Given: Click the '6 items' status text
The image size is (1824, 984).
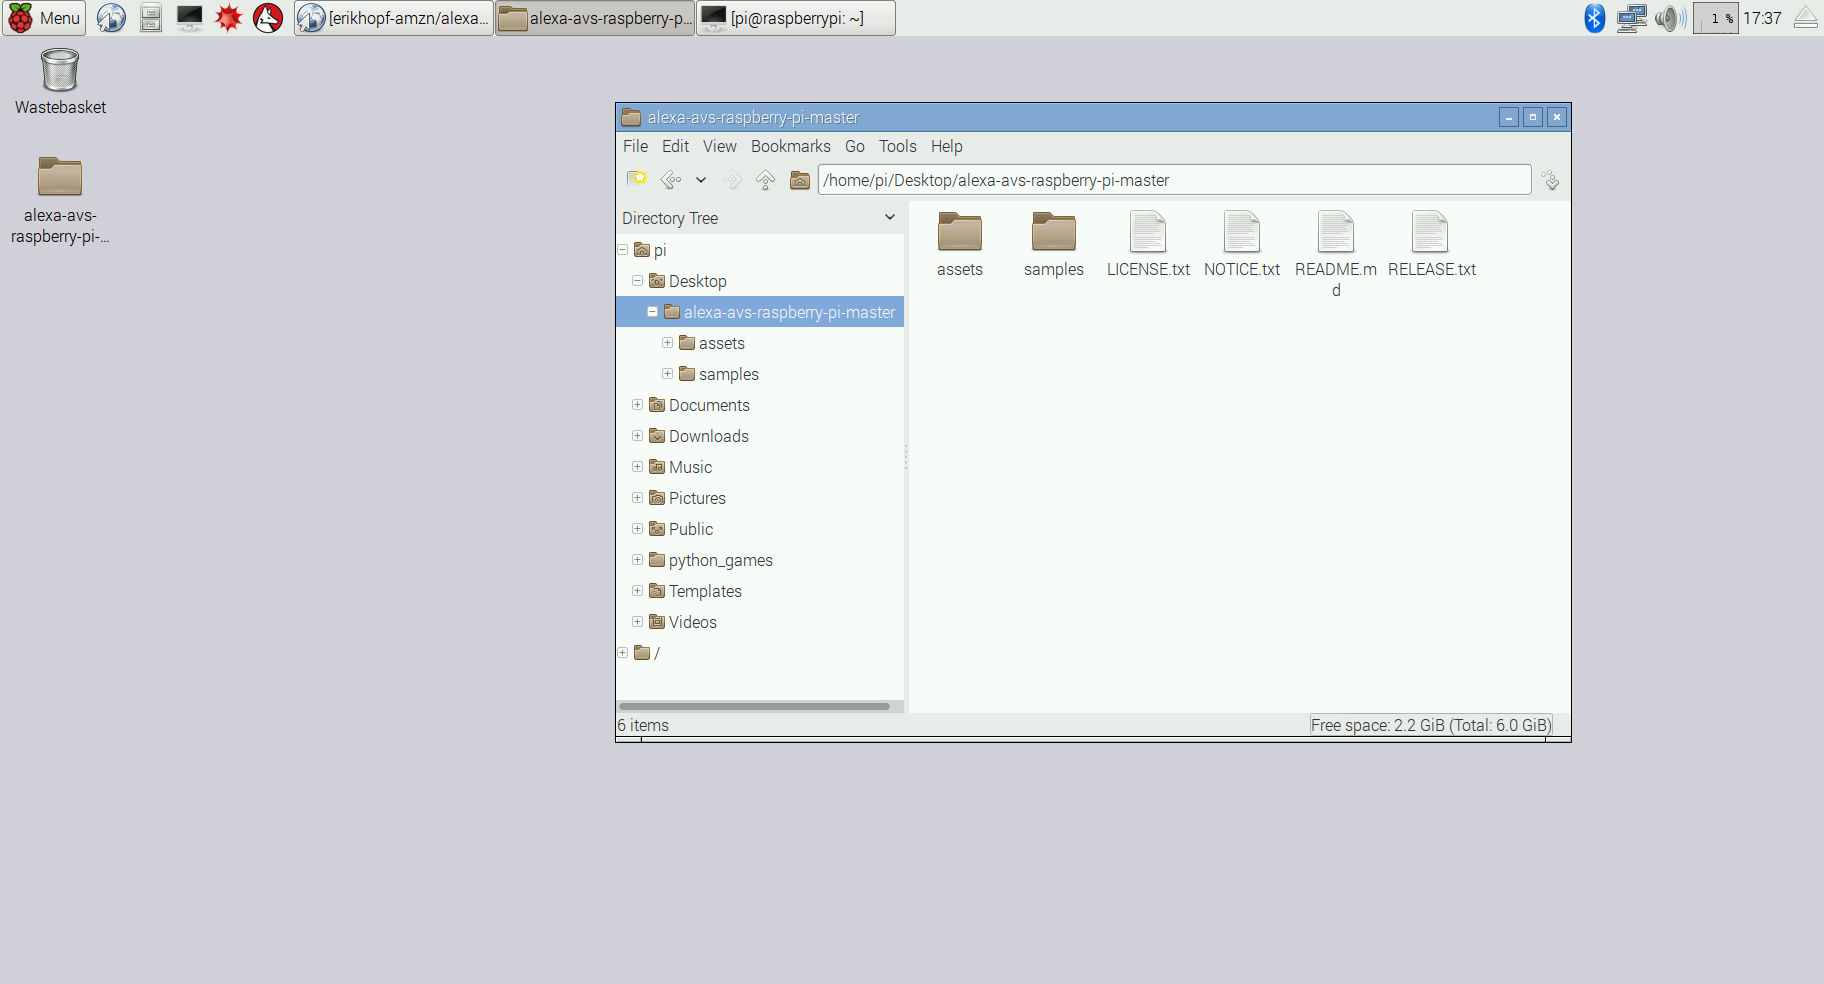Looking at the screenshot, I should pos(643,725).
